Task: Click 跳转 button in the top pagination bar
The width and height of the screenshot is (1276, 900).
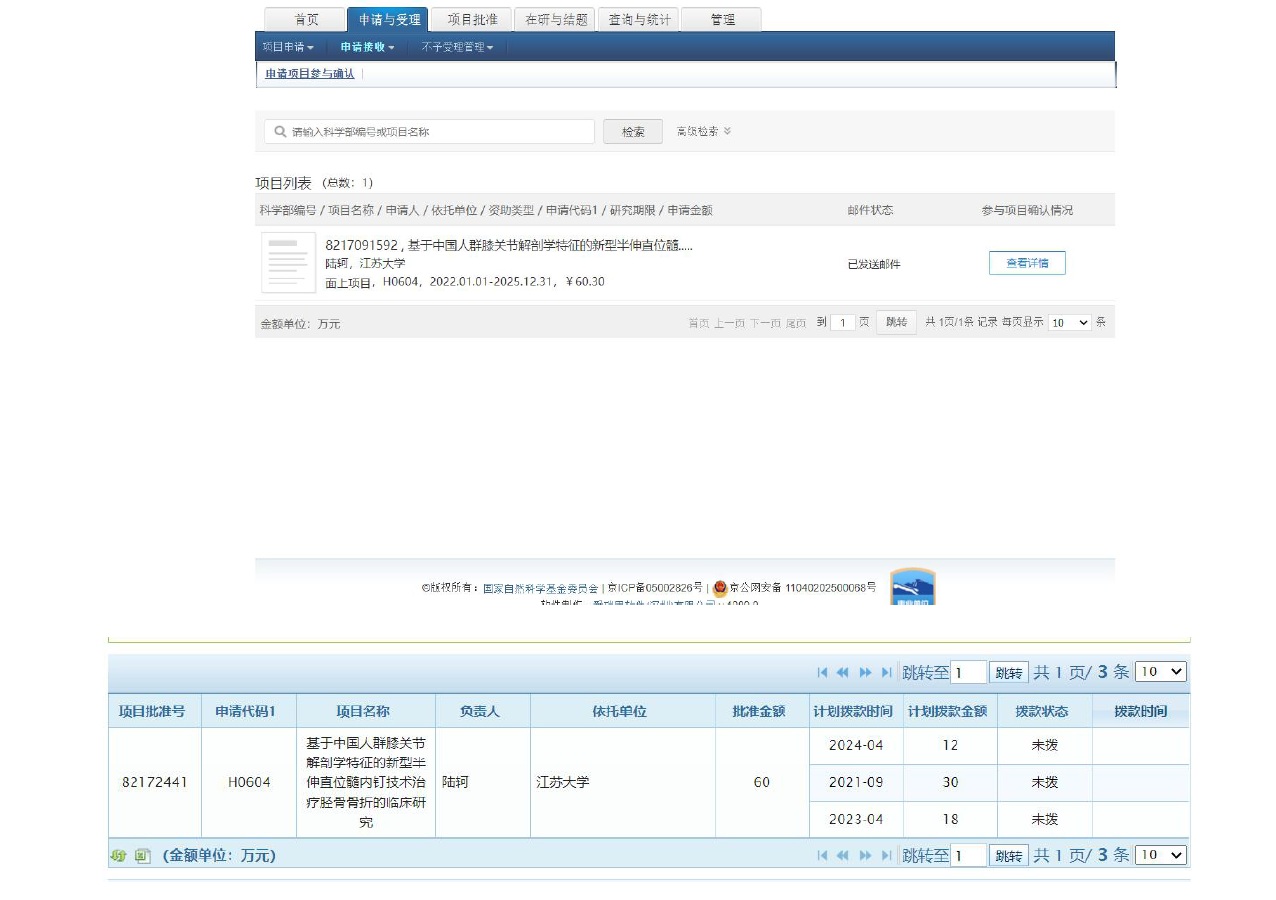Action: 1009,673
